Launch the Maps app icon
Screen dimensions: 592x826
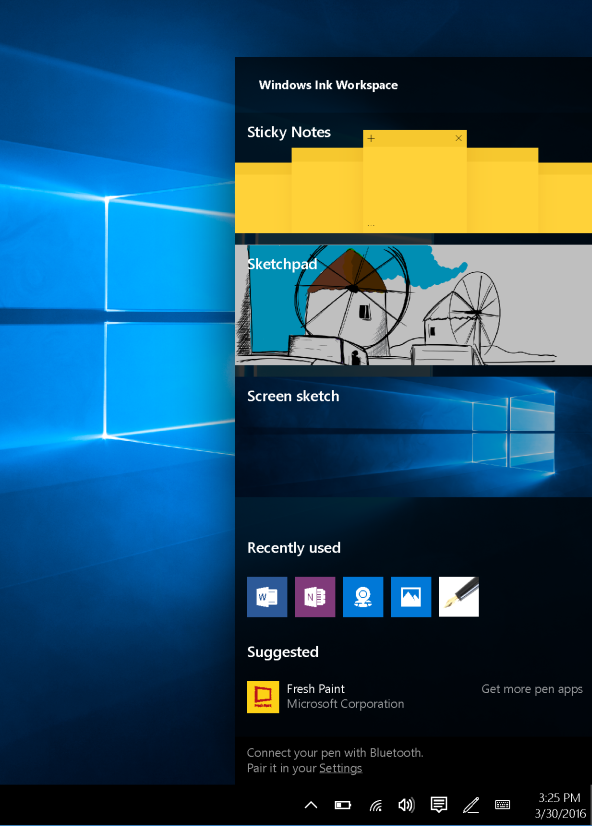tap(363, 597)
